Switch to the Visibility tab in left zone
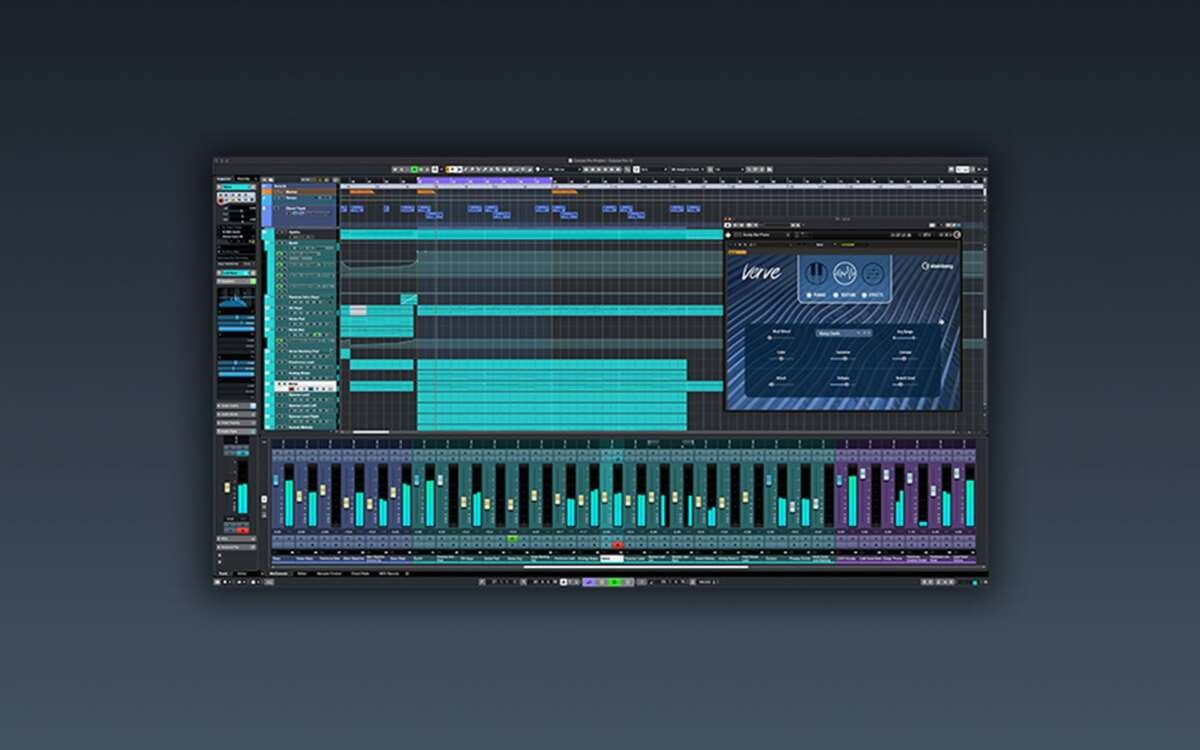This screenshot has height=750, width=1200. tap(244, 179)
